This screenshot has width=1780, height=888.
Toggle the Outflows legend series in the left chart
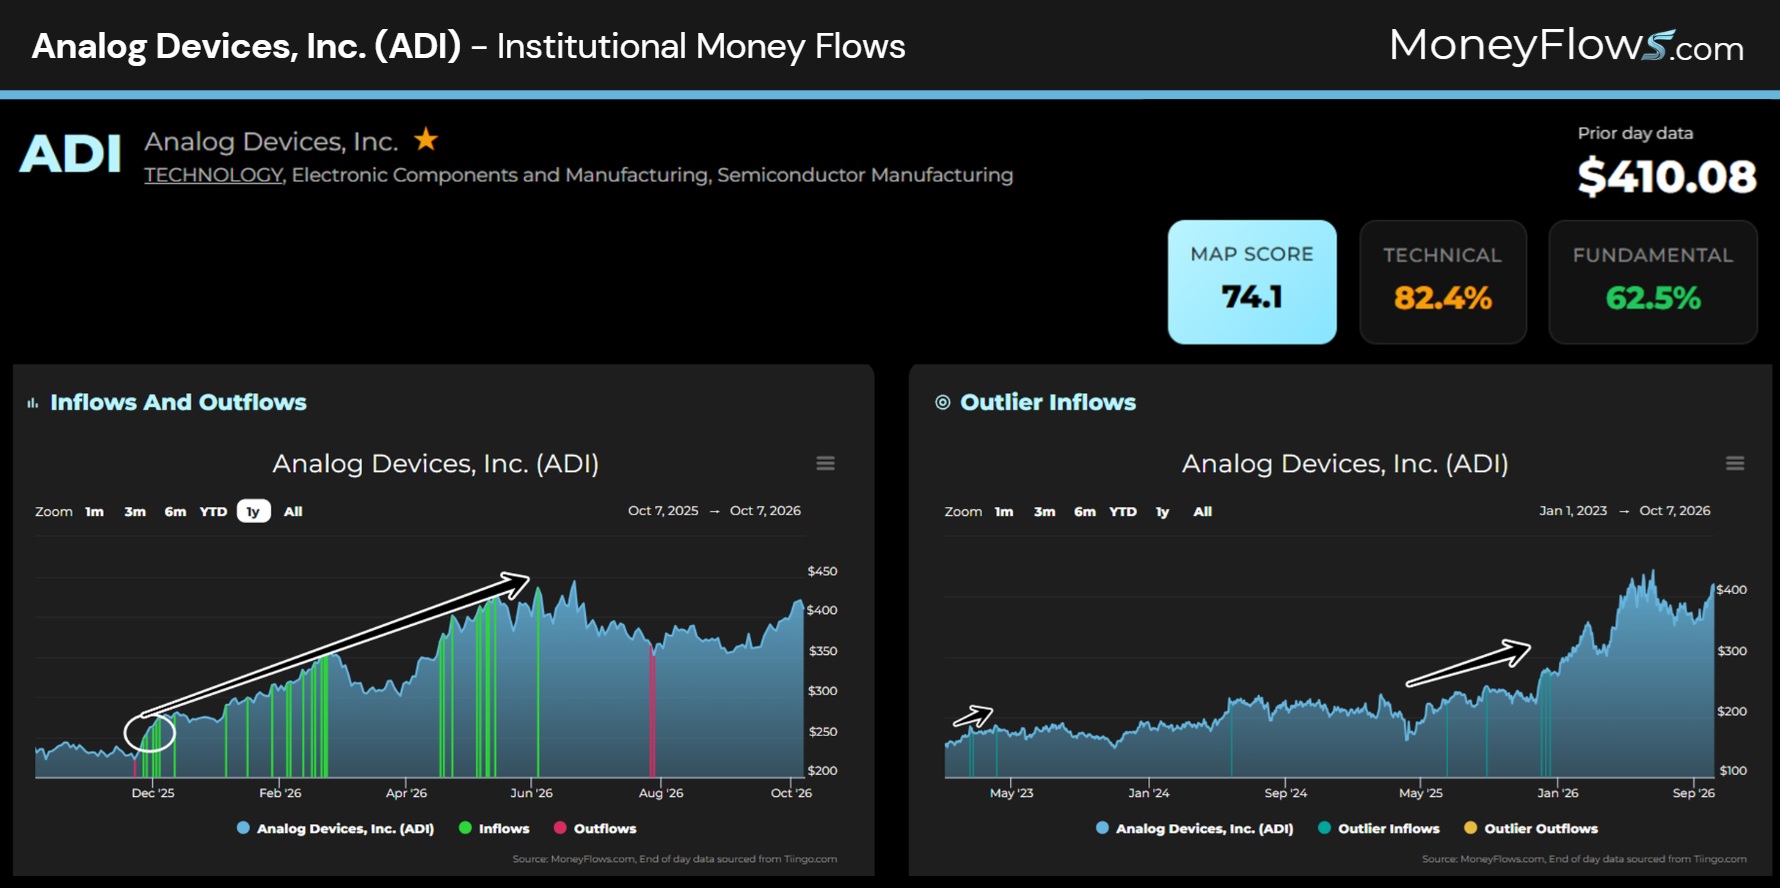595,828
